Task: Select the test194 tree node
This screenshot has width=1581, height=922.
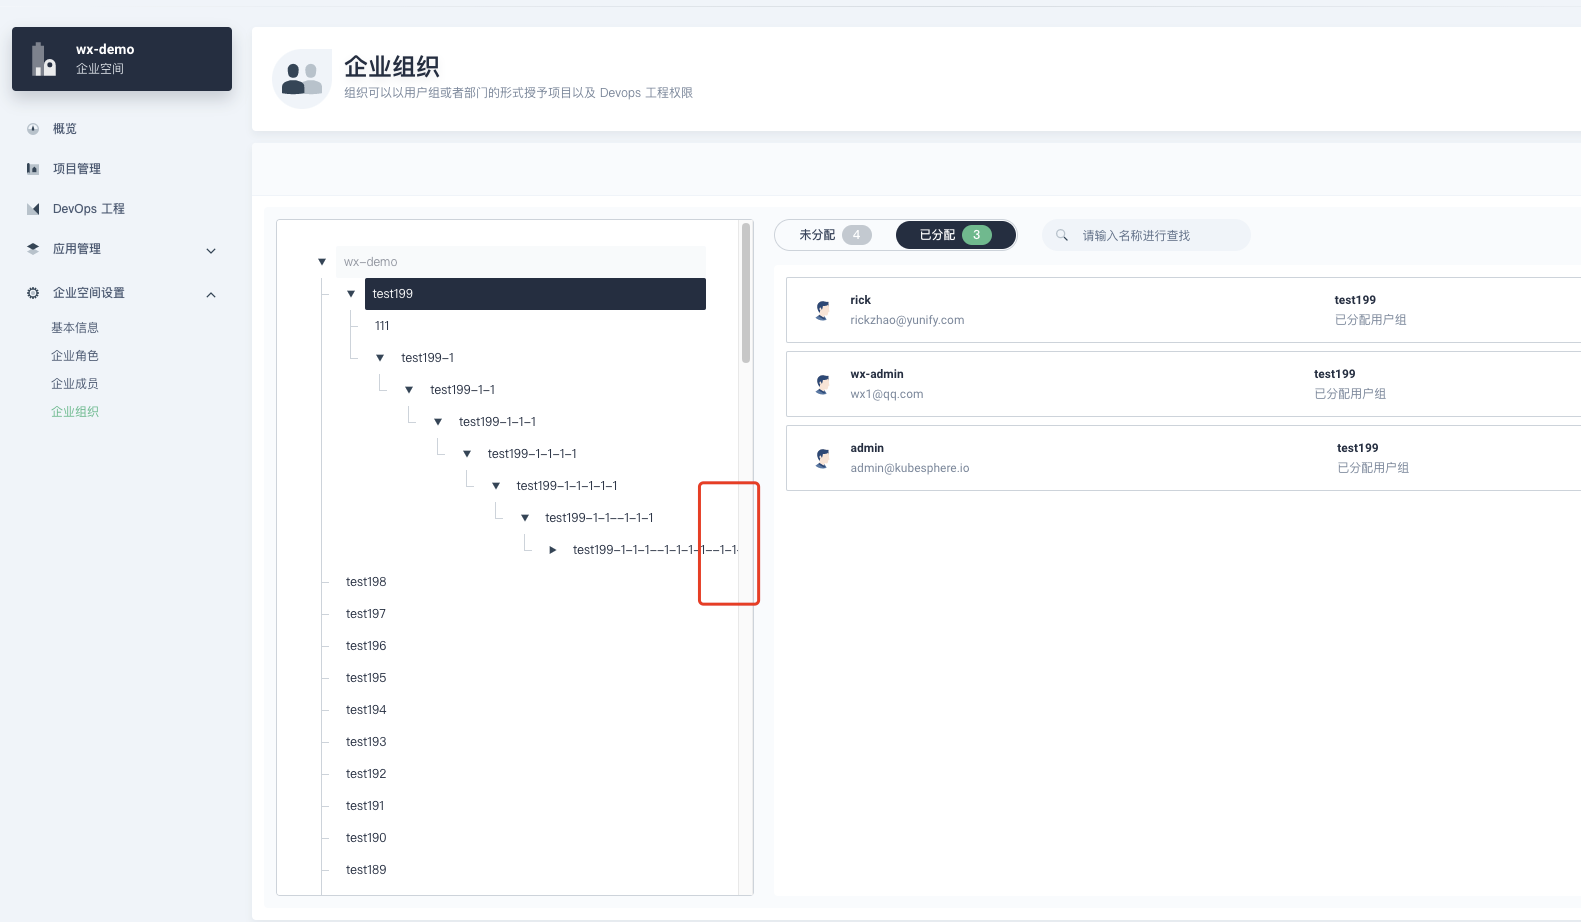Action: (366, 710)
